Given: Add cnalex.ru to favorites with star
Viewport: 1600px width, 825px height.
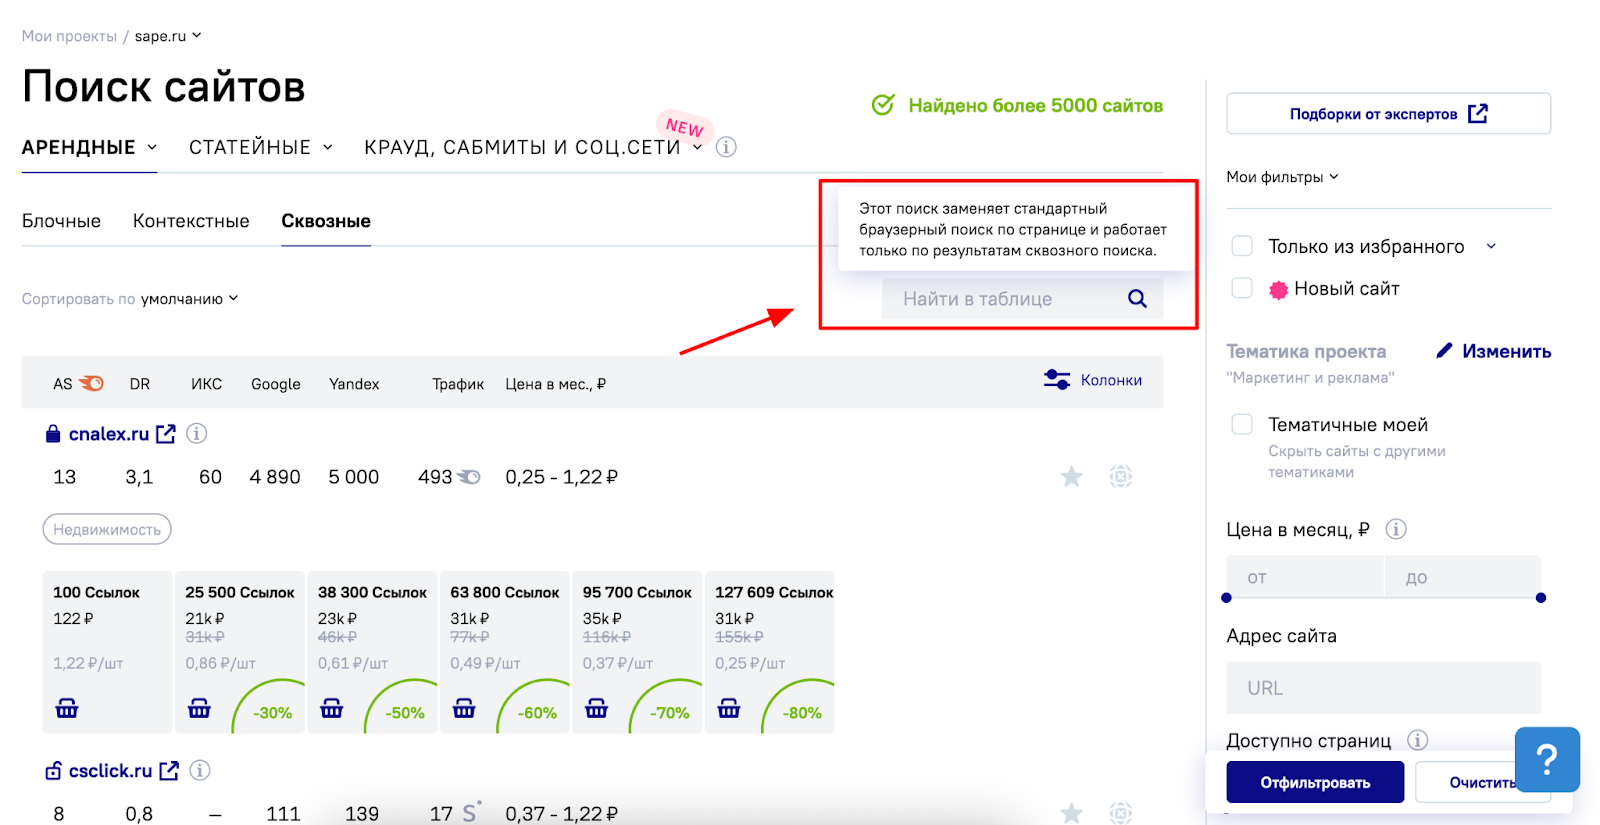Looking at the screenshot, I should click(x=1071, y=477).
